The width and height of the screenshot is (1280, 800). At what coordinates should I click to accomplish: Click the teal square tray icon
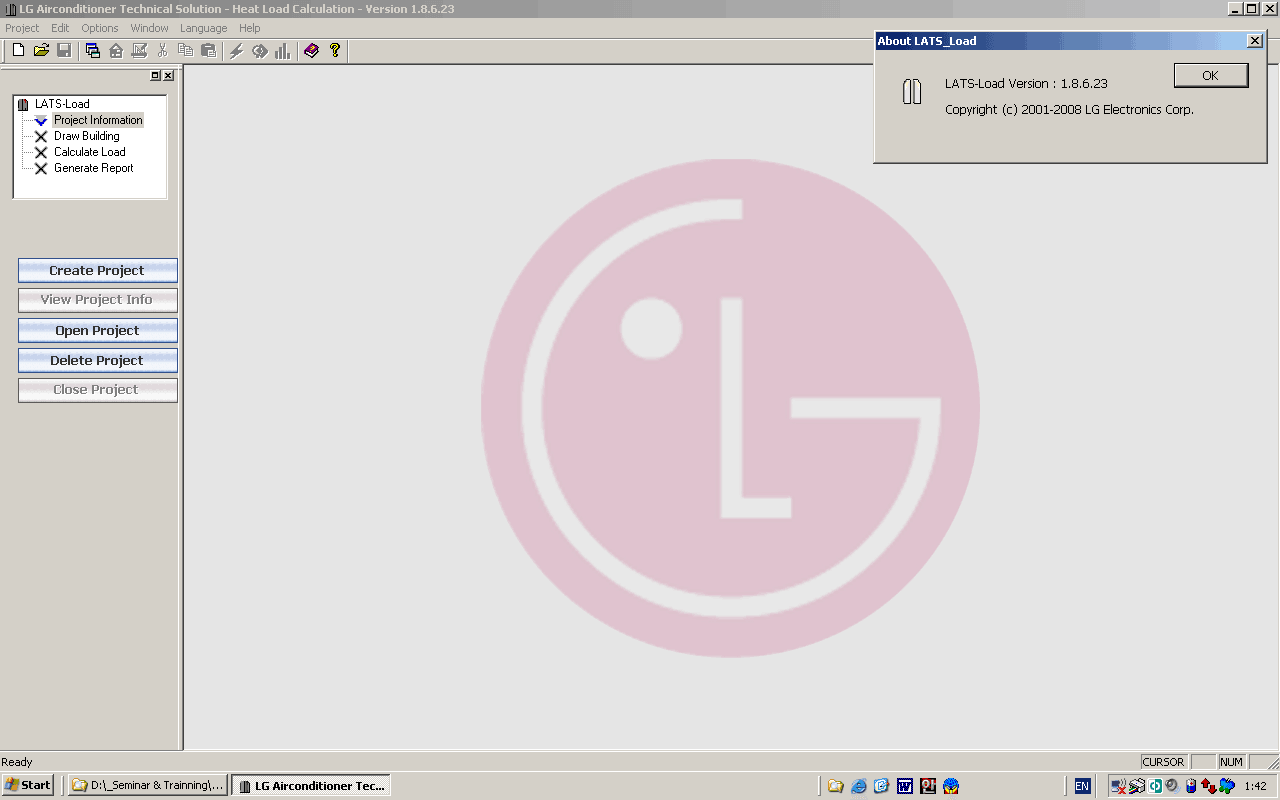point(1155,786)
